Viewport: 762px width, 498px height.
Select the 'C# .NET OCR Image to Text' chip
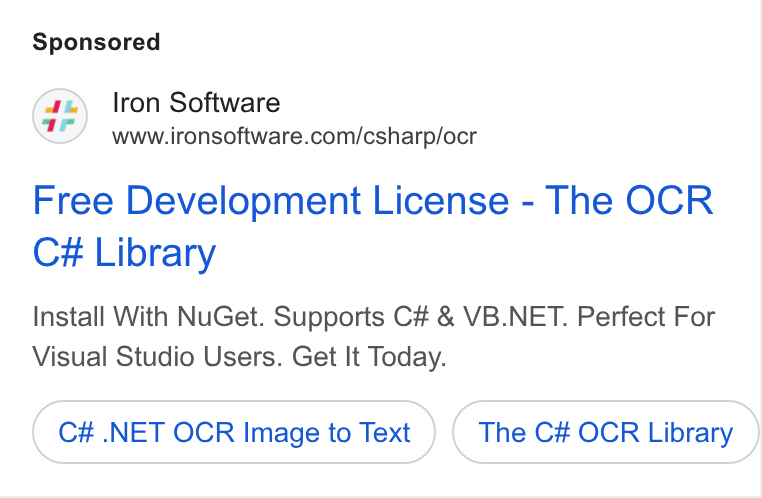point(234,432)
